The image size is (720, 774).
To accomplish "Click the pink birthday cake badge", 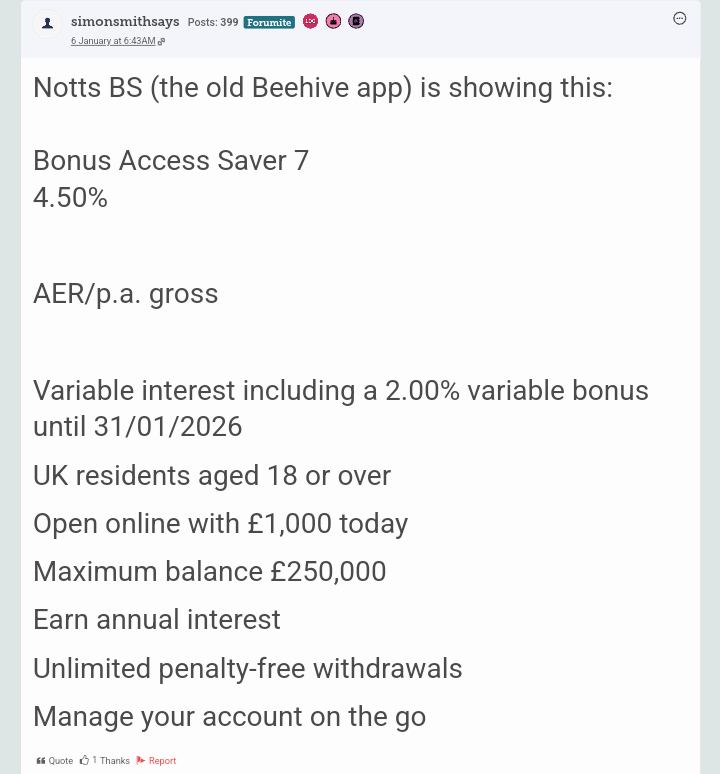I will point(333,21).
